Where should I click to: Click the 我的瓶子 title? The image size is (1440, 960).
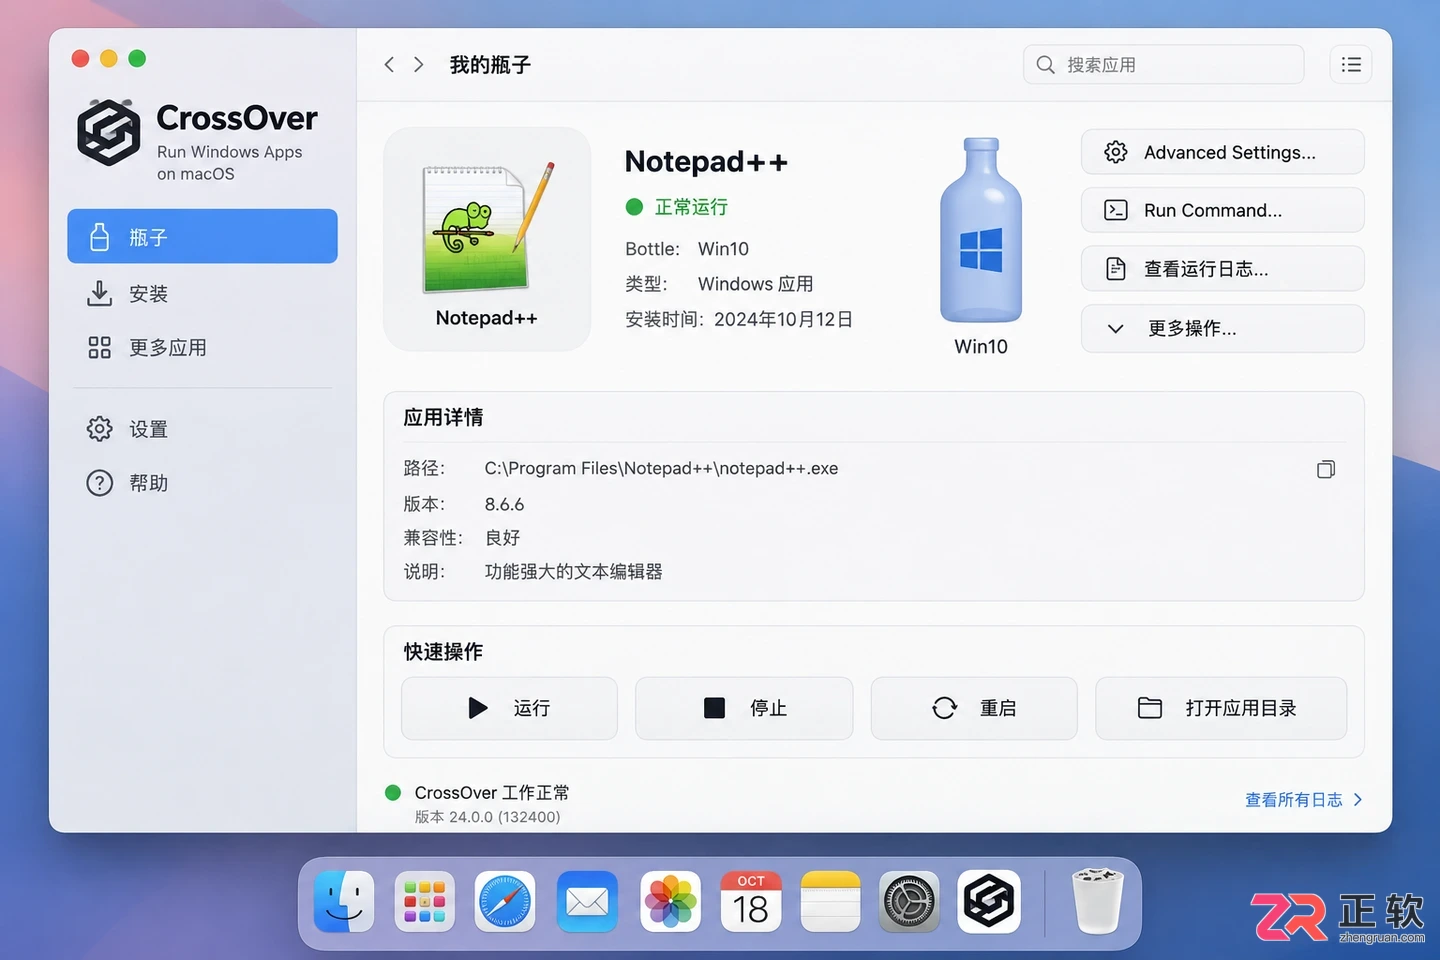point(490,65)
